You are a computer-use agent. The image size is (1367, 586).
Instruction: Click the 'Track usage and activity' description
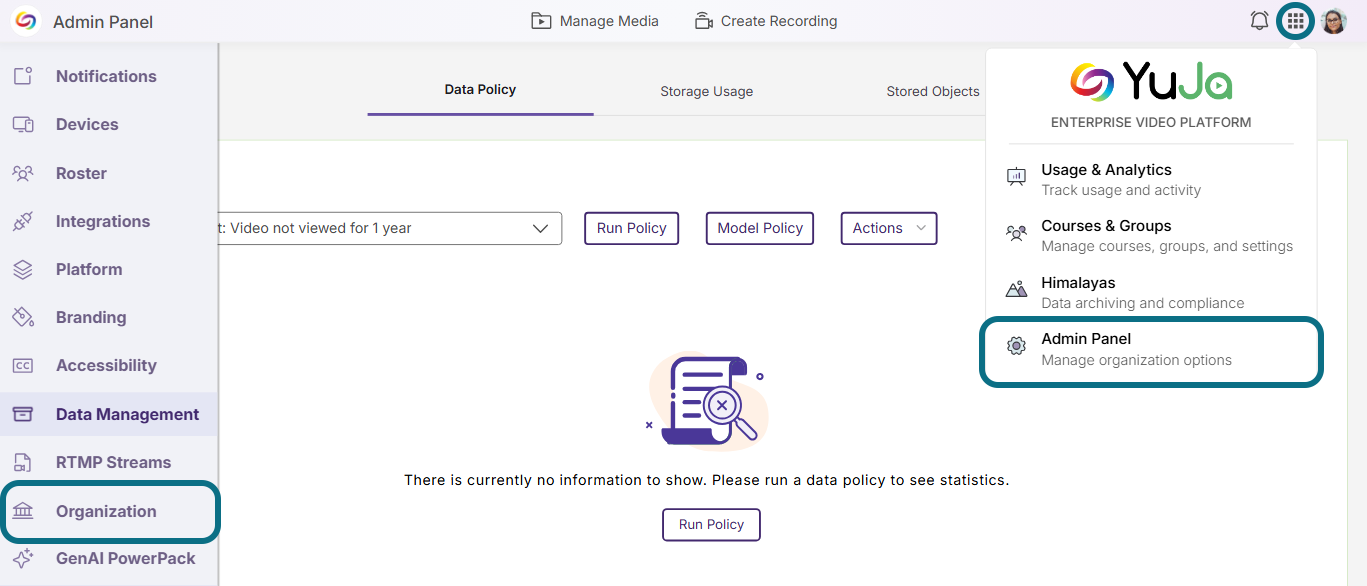pos(1121,190)
